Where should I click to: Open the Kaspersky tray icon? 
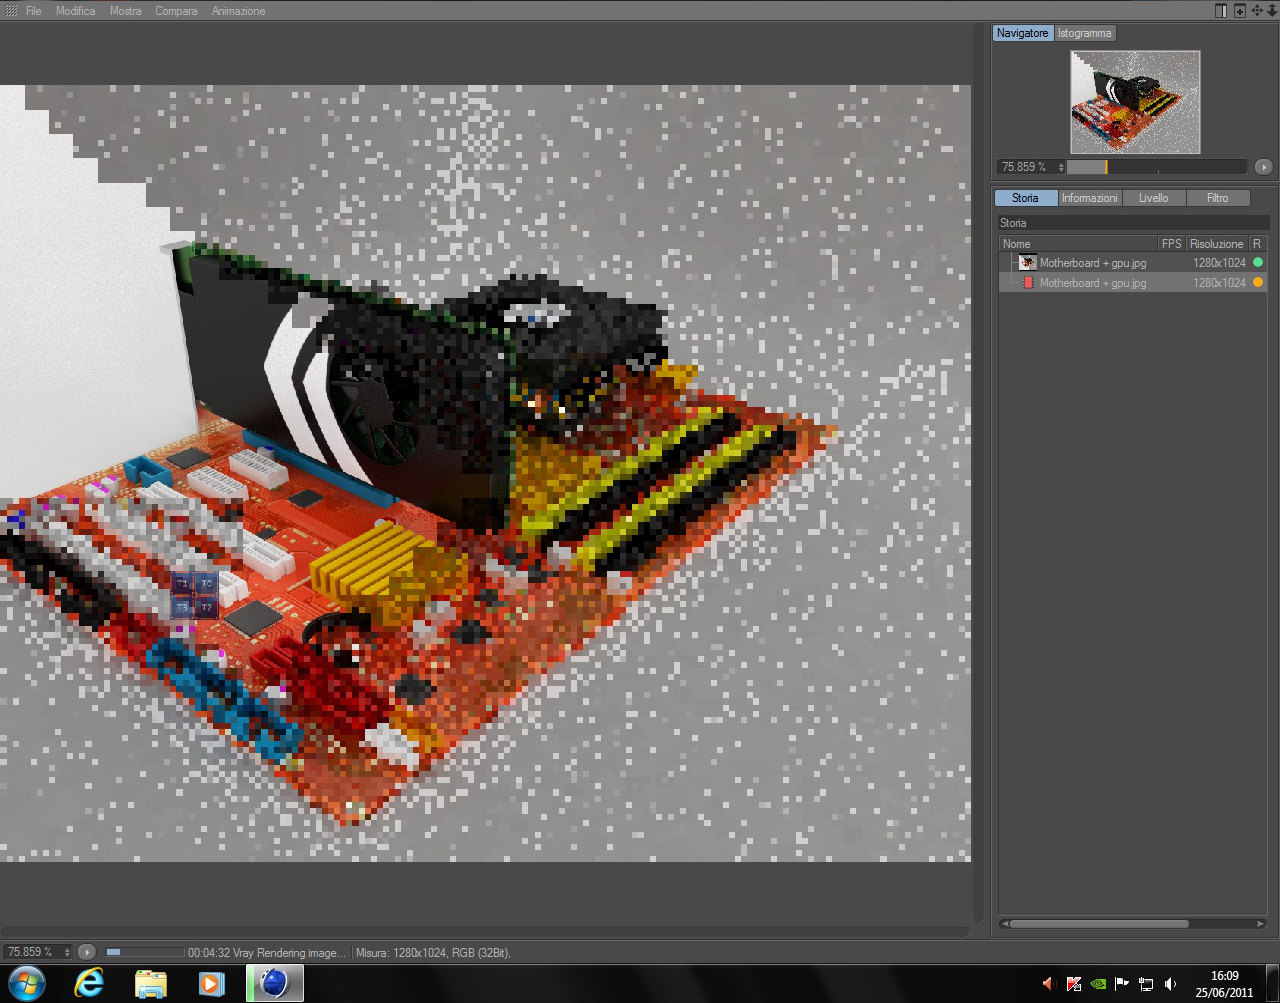point(1074,984)
